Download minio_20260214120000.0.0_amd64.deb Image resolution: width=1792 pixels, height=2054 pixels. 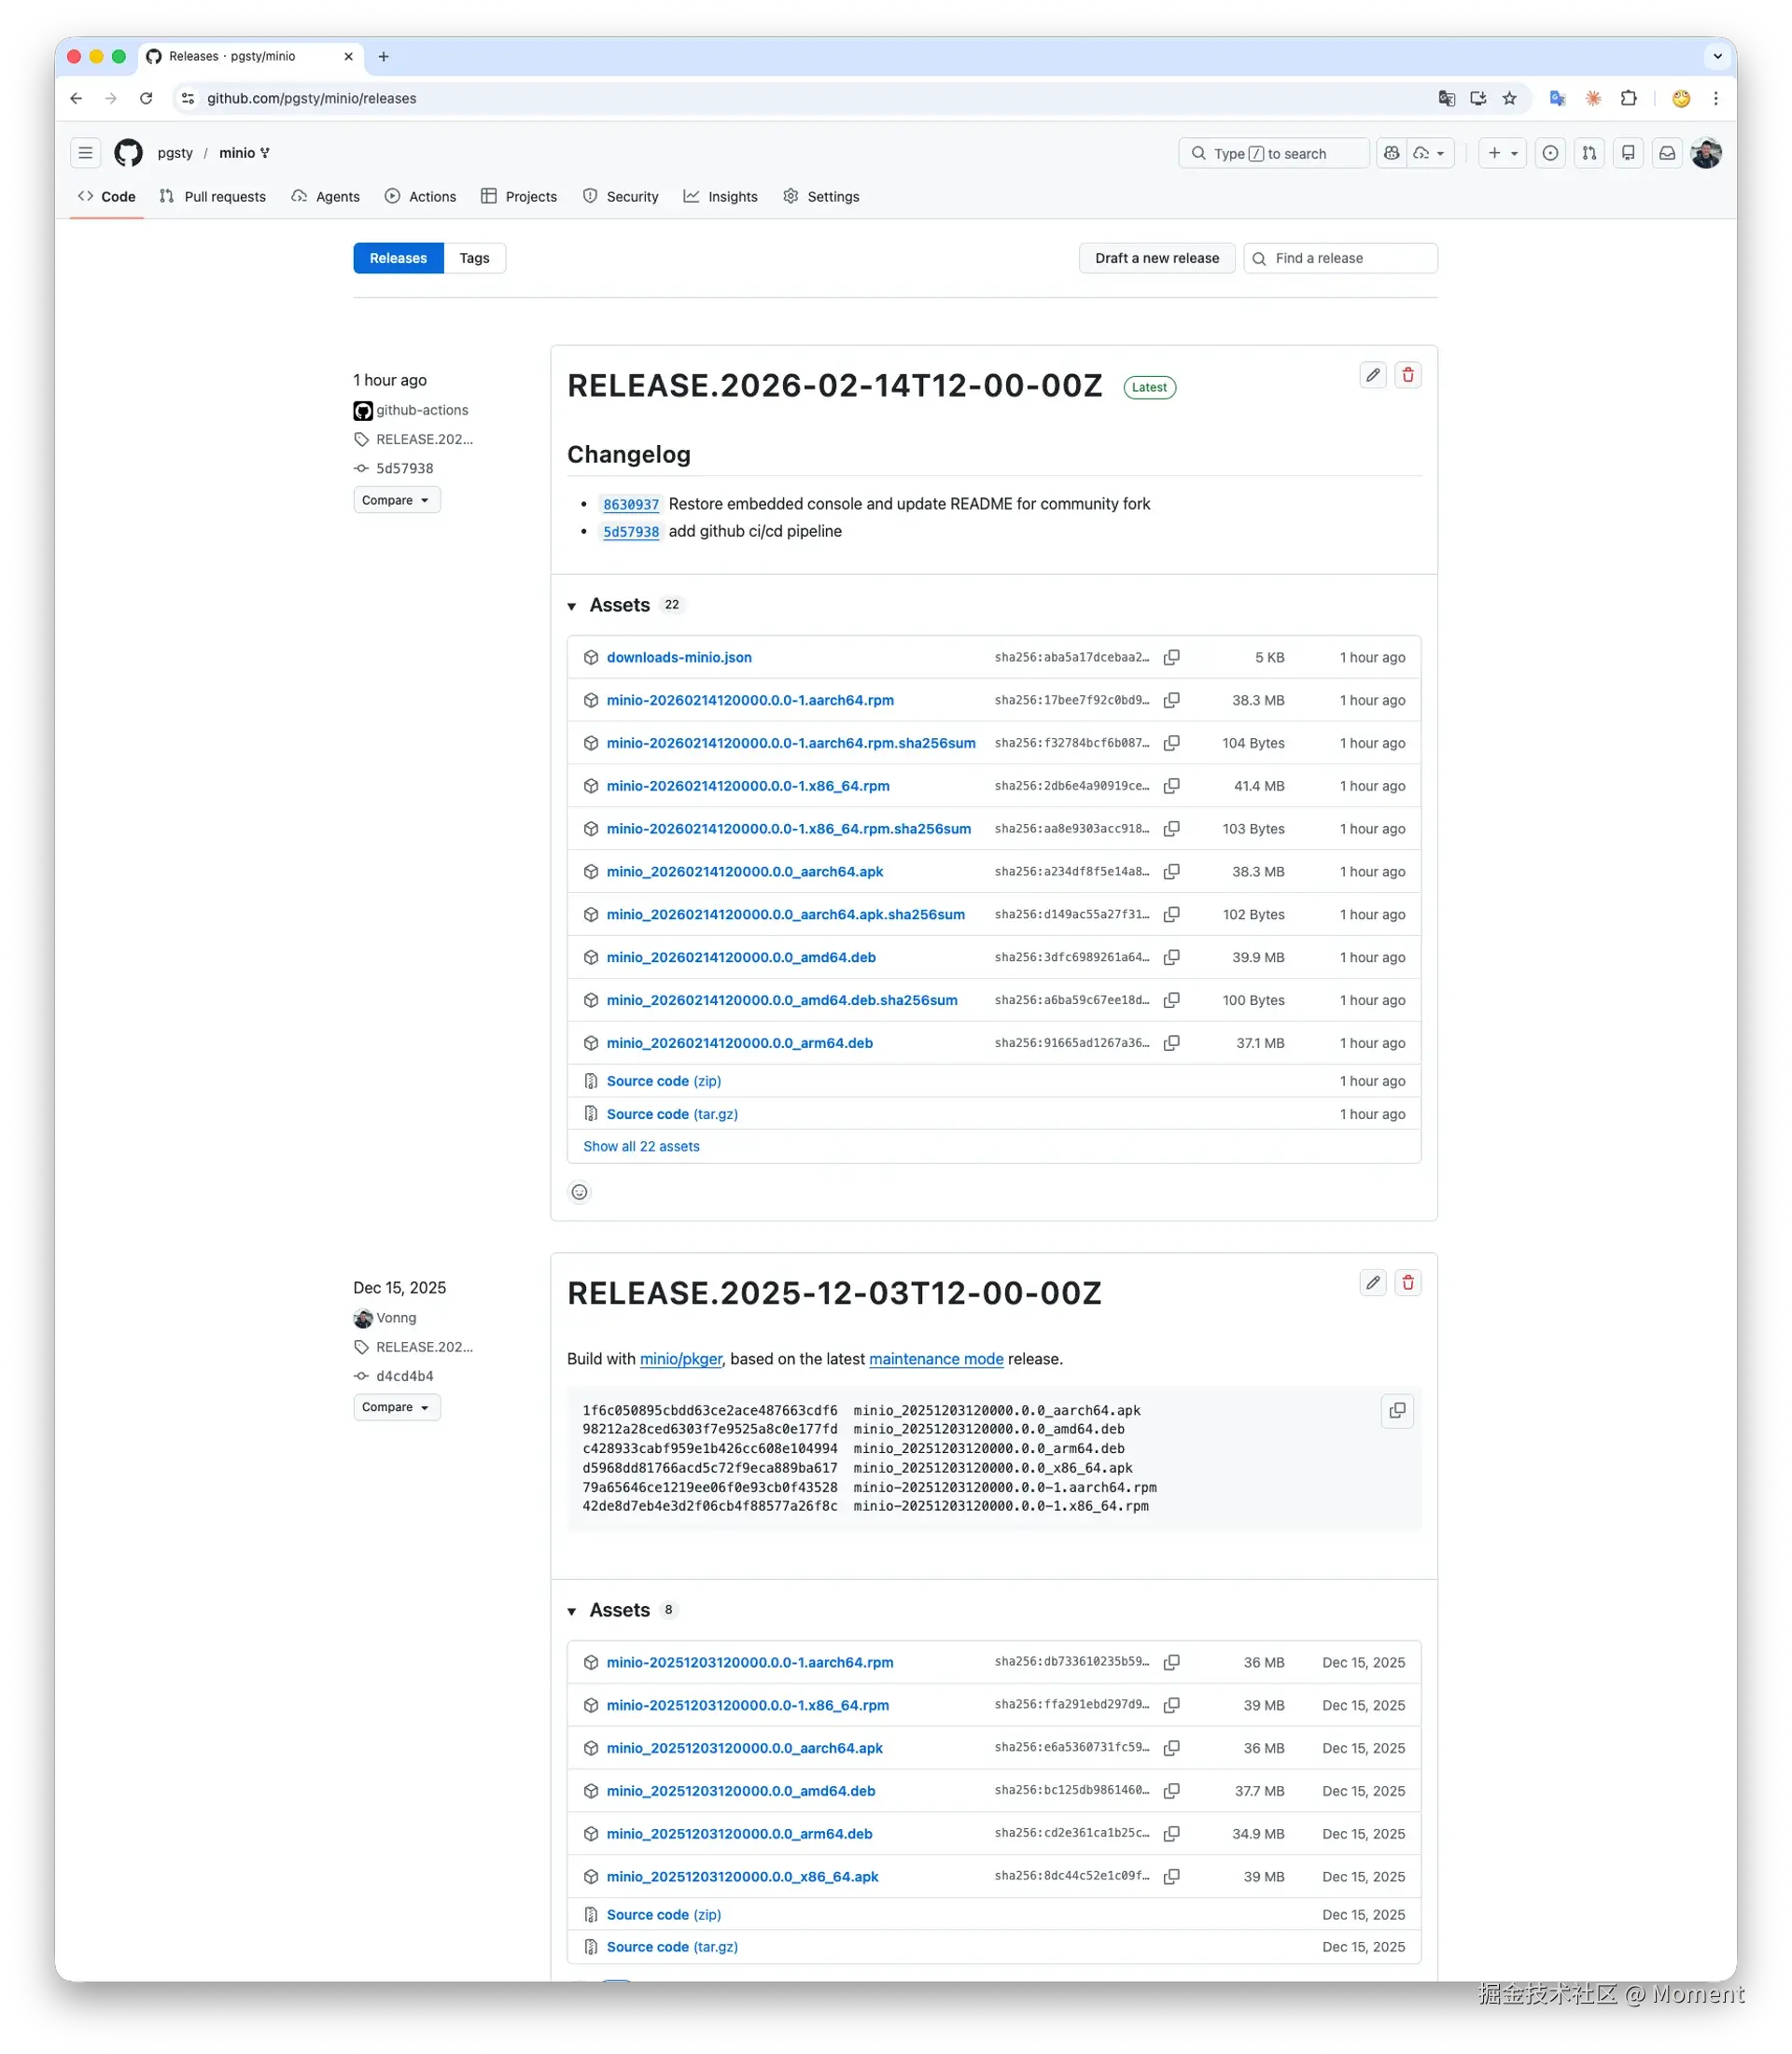(740, 957)
